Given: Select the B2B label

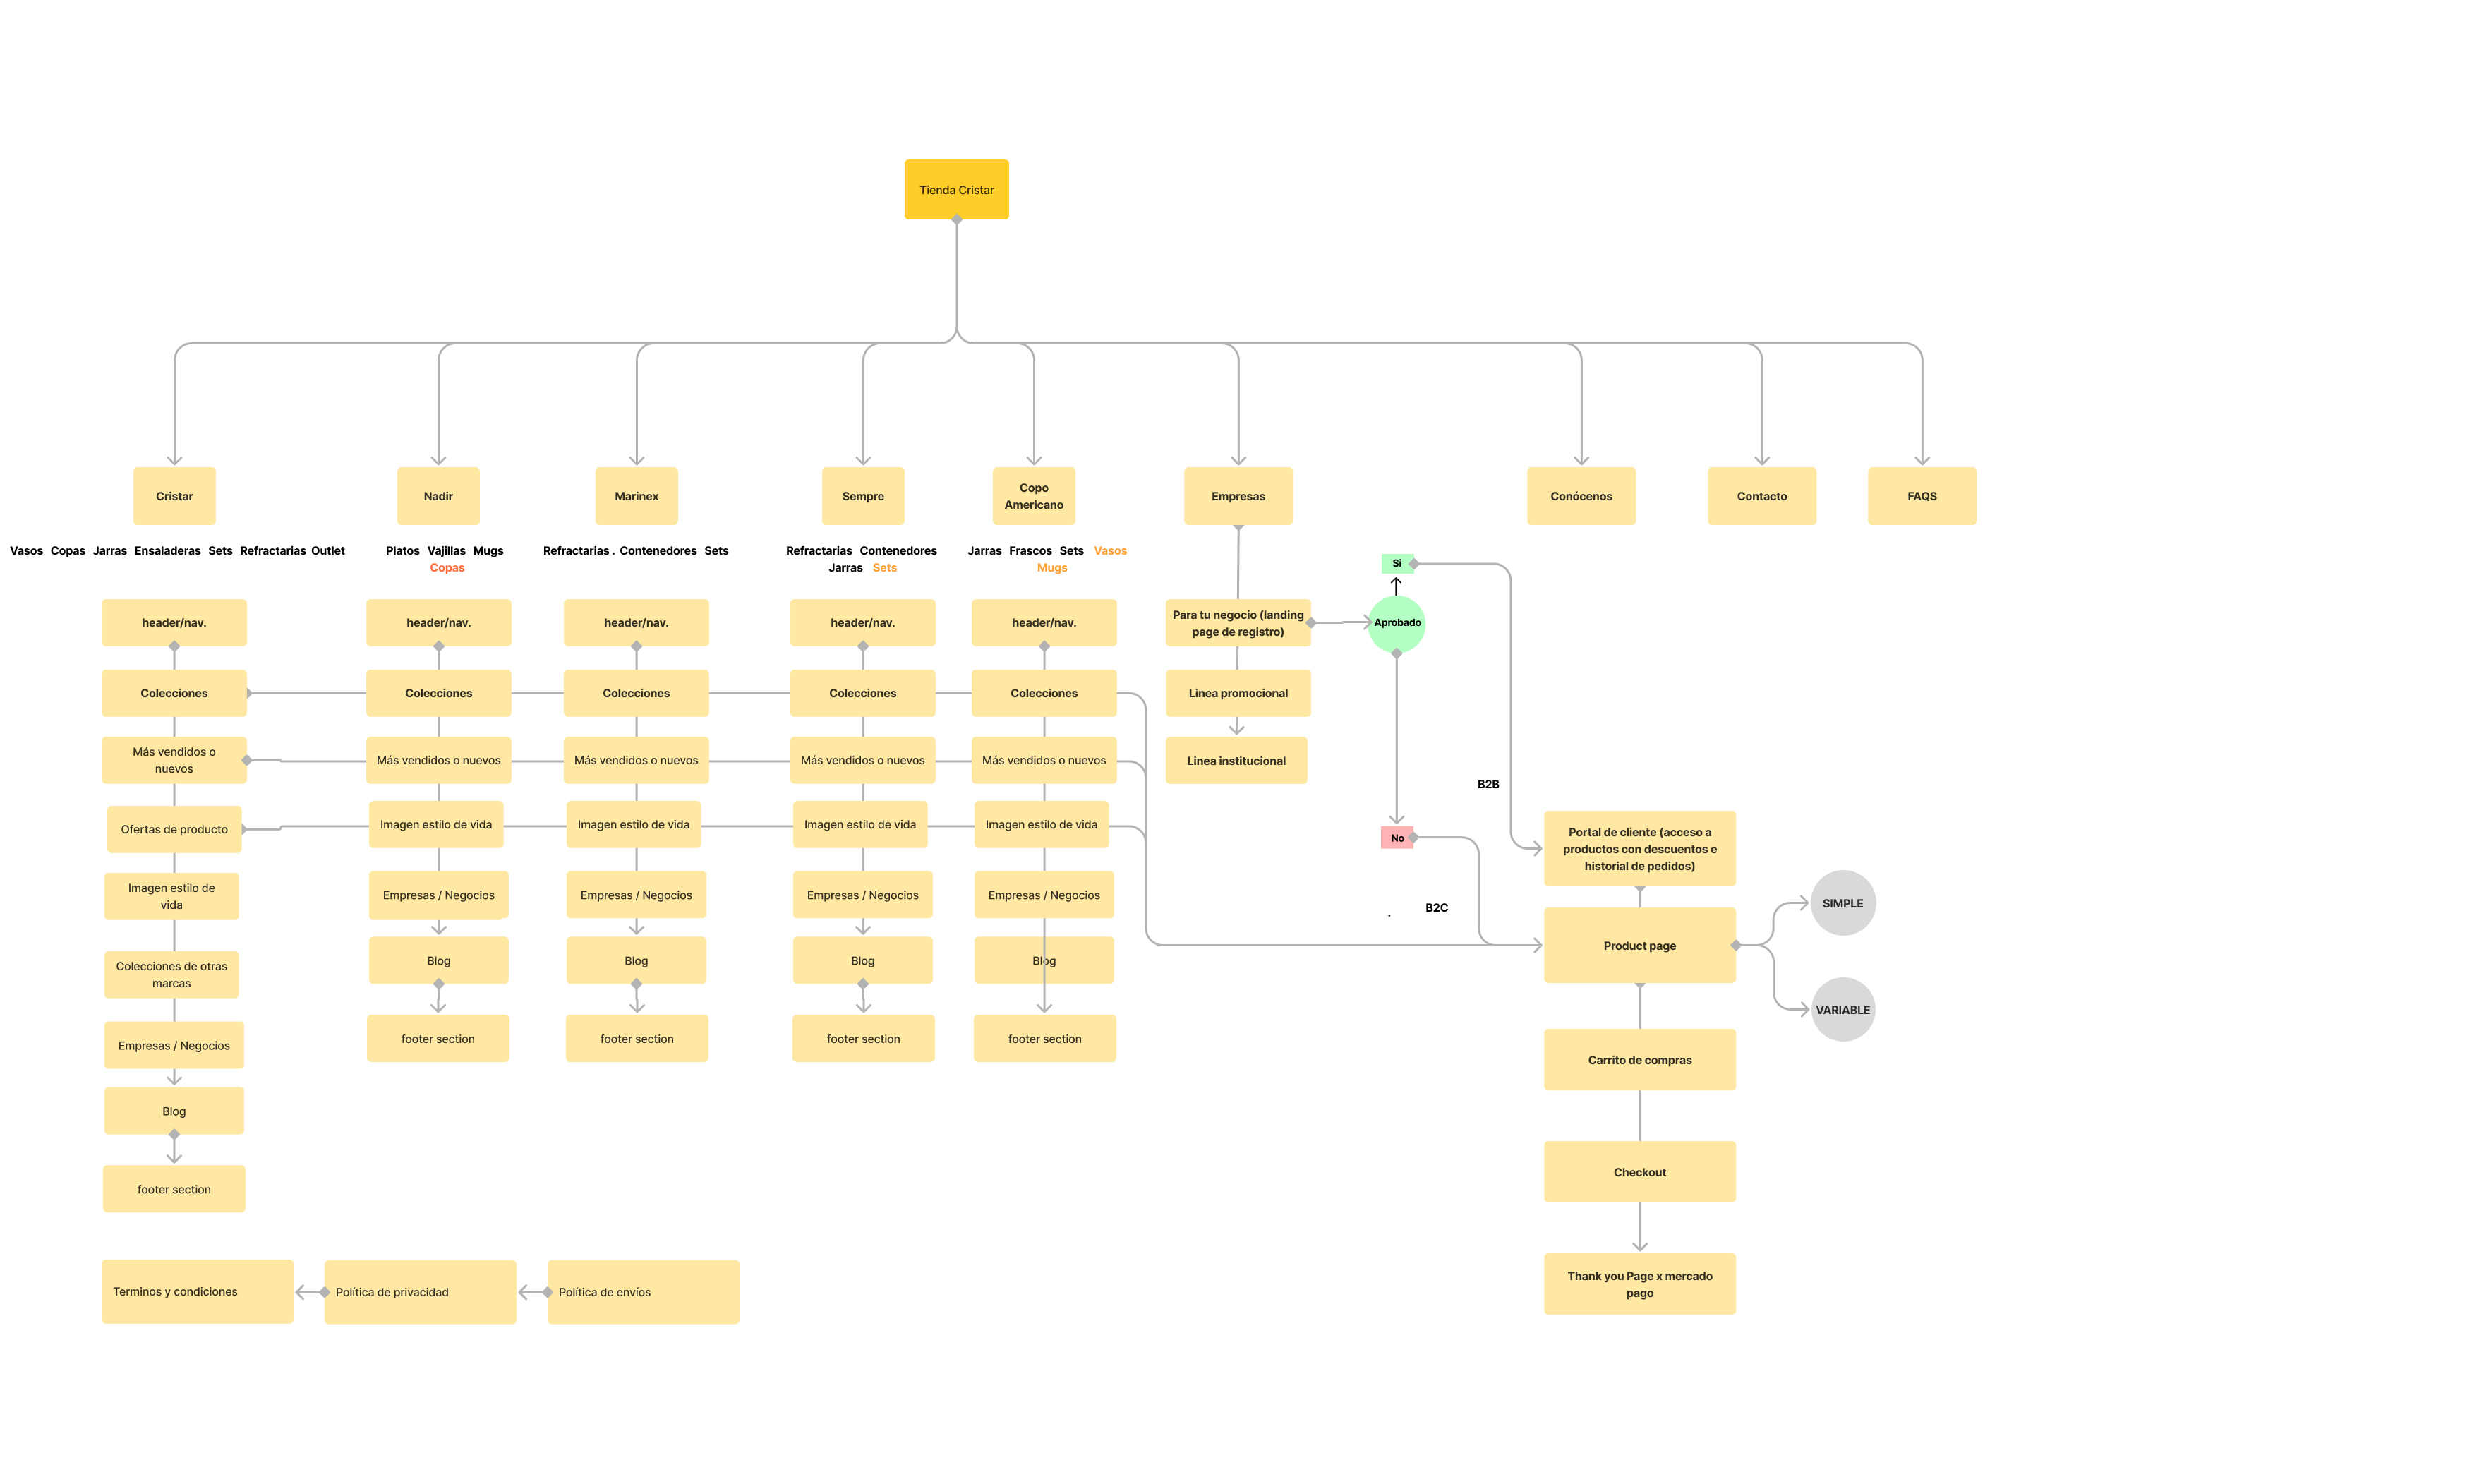Looking at the screenshot, I should click(1488, 784).
